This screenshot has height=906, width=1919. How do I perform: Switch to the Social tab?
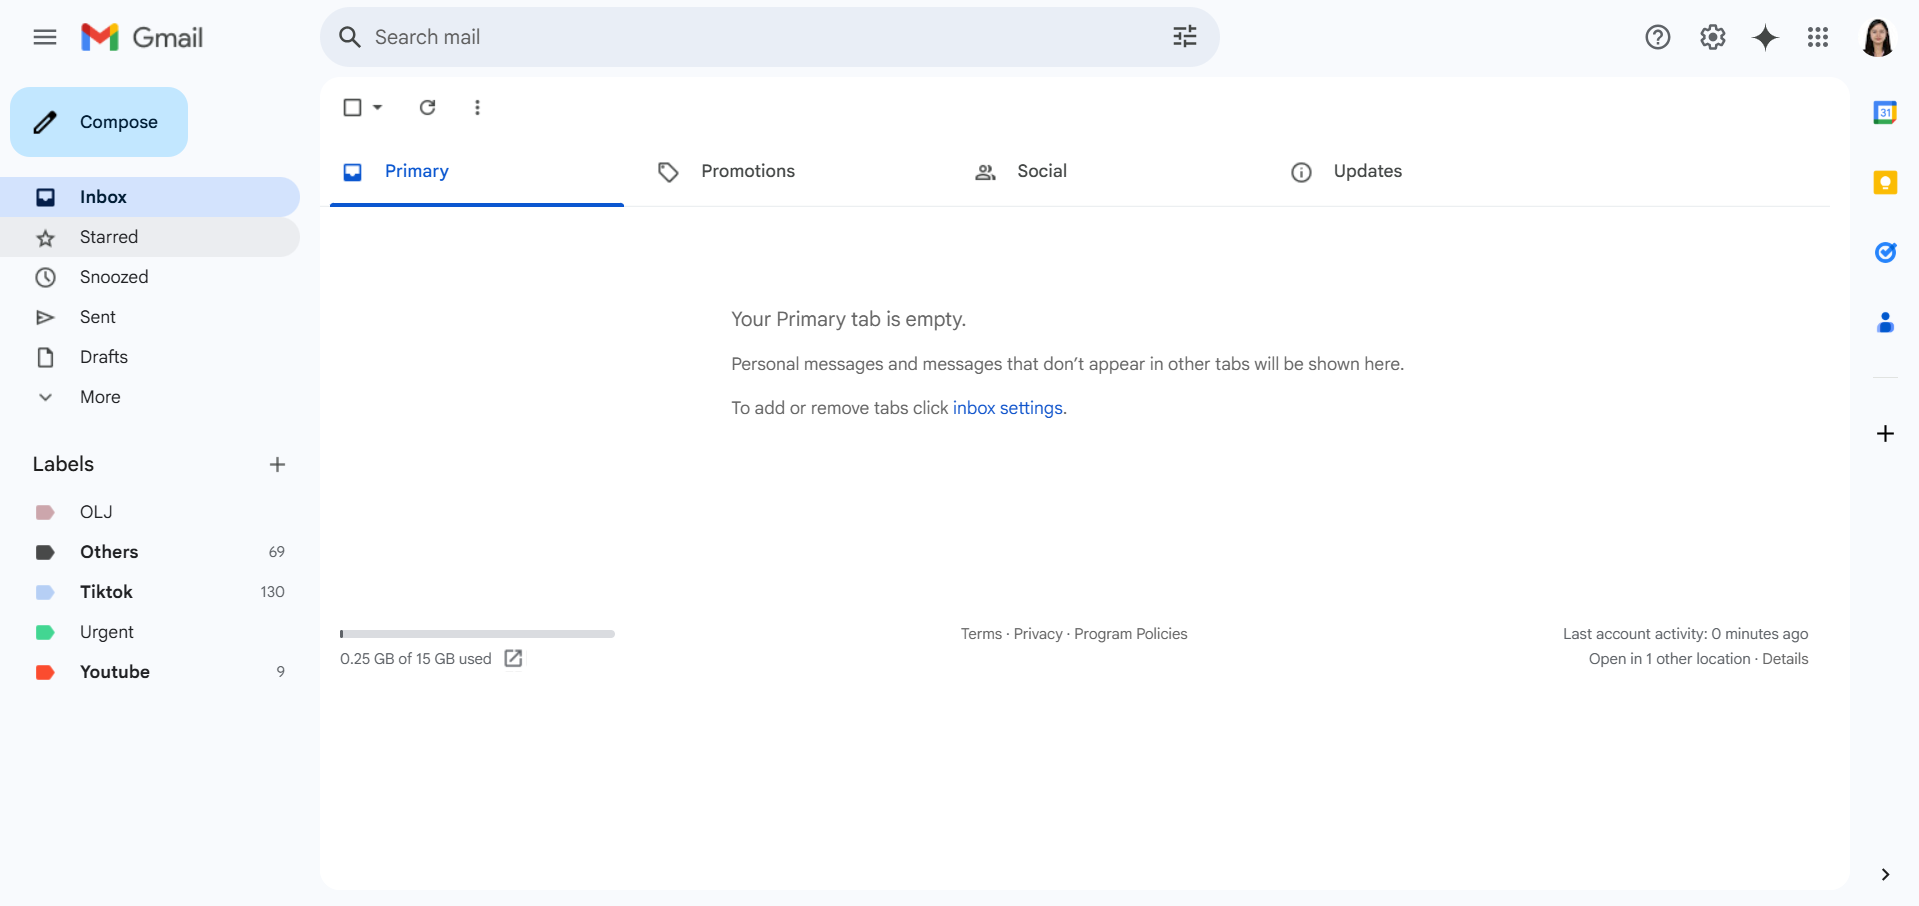point(1041,171)
